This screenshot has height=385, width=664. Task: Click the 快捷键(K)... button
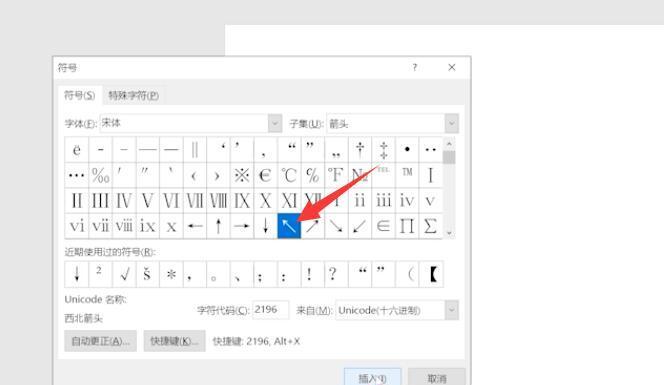pos(174,341)
